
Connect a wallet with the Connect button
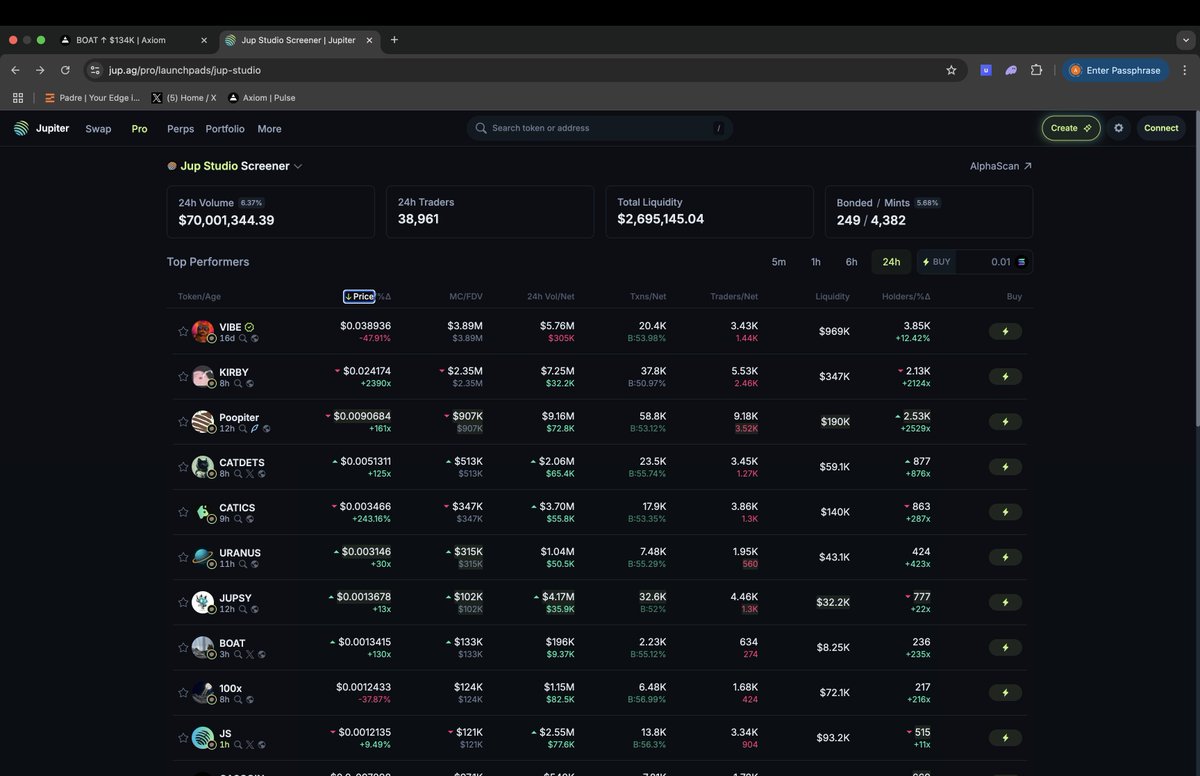click(1161, 128)
